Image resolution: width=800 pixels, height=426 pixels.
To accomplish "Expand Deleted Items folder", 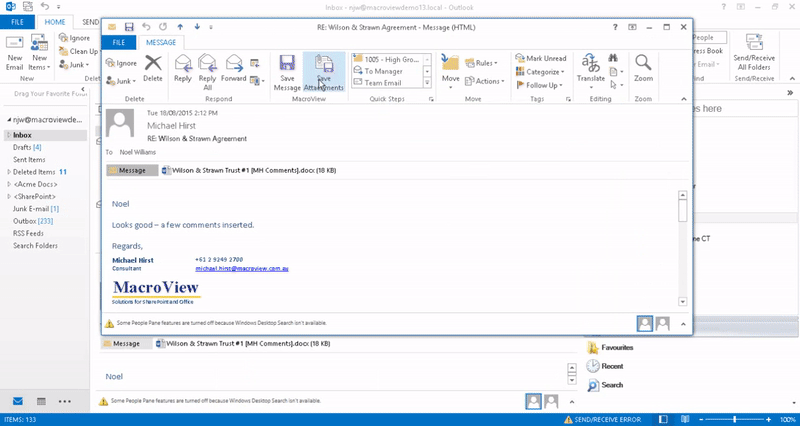I will [x=9, y=172].
